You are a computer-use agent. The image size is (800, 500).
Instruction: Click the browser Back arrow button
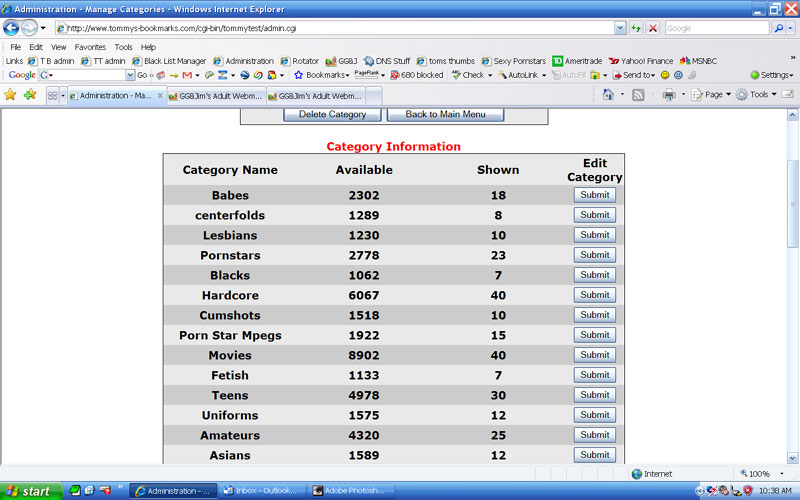pos(13,28)
